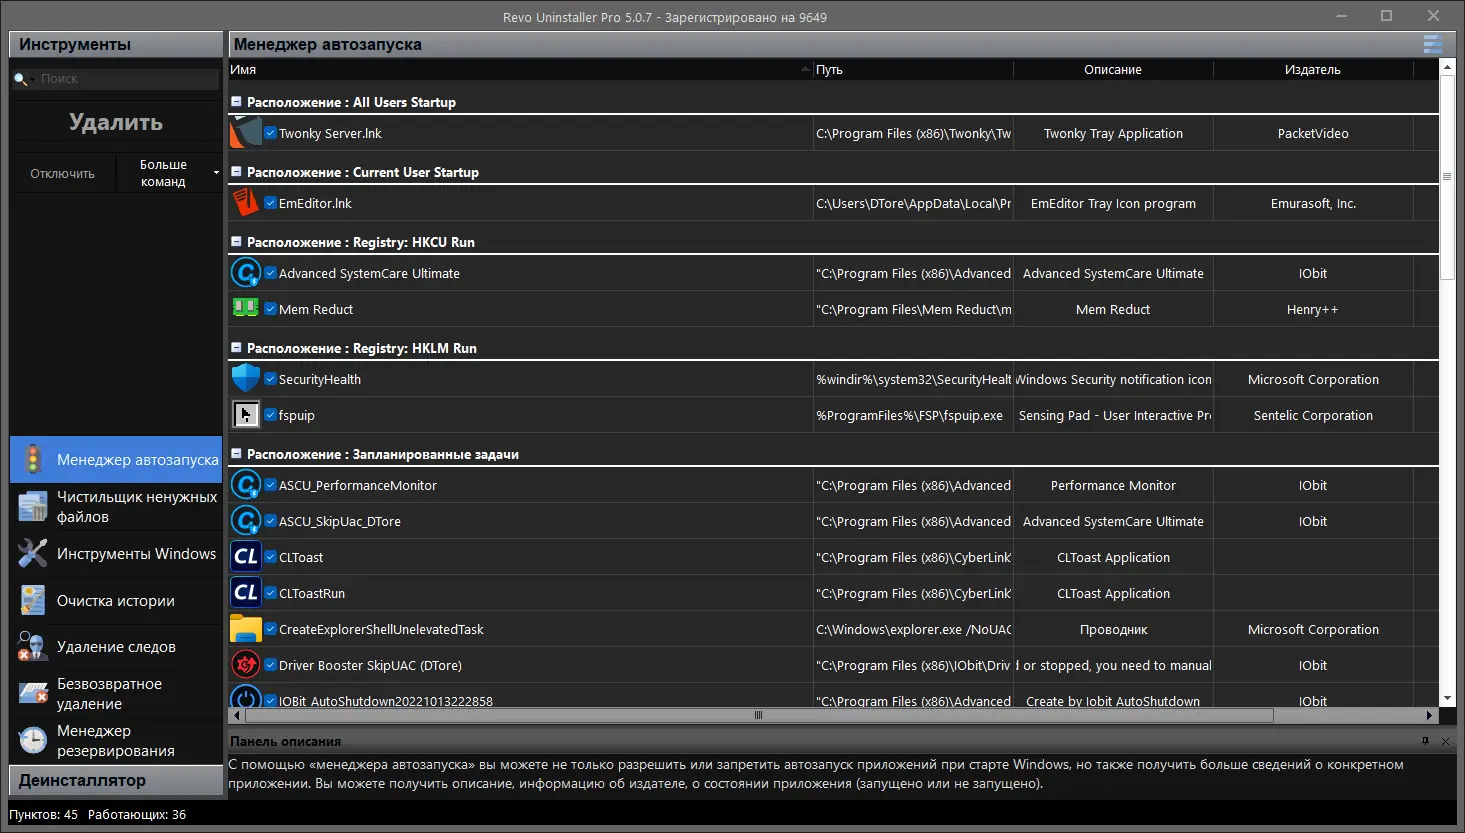The width and height of the screenshot is (1465, 833).
Task: Click the vertical scrollbar thumb
Action: coord(1447,177)
